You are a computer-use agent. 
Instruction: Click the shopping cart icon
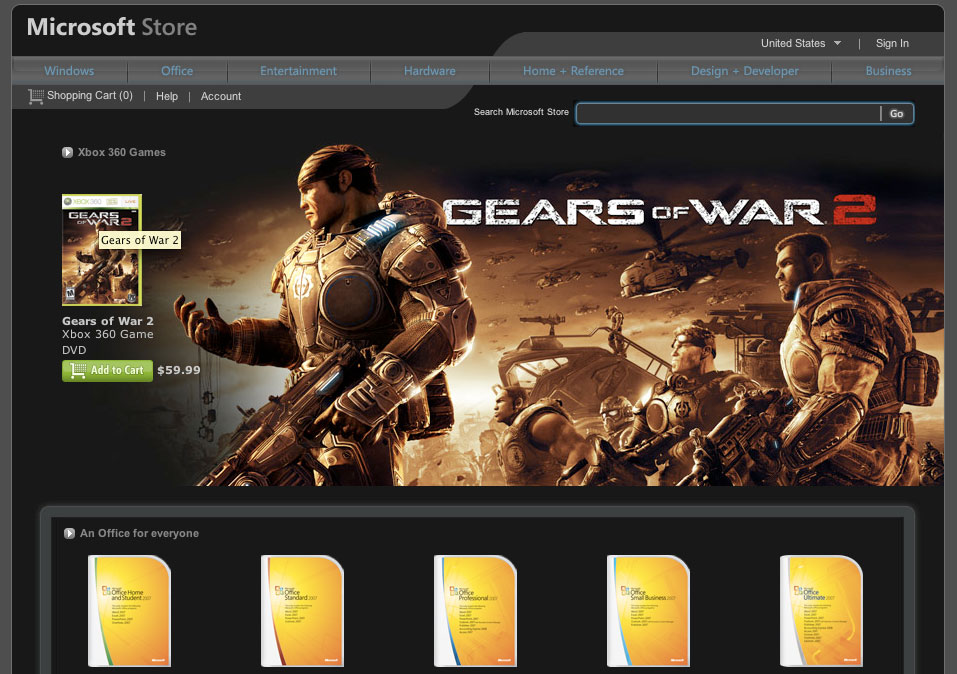click(x=35, y=96)
